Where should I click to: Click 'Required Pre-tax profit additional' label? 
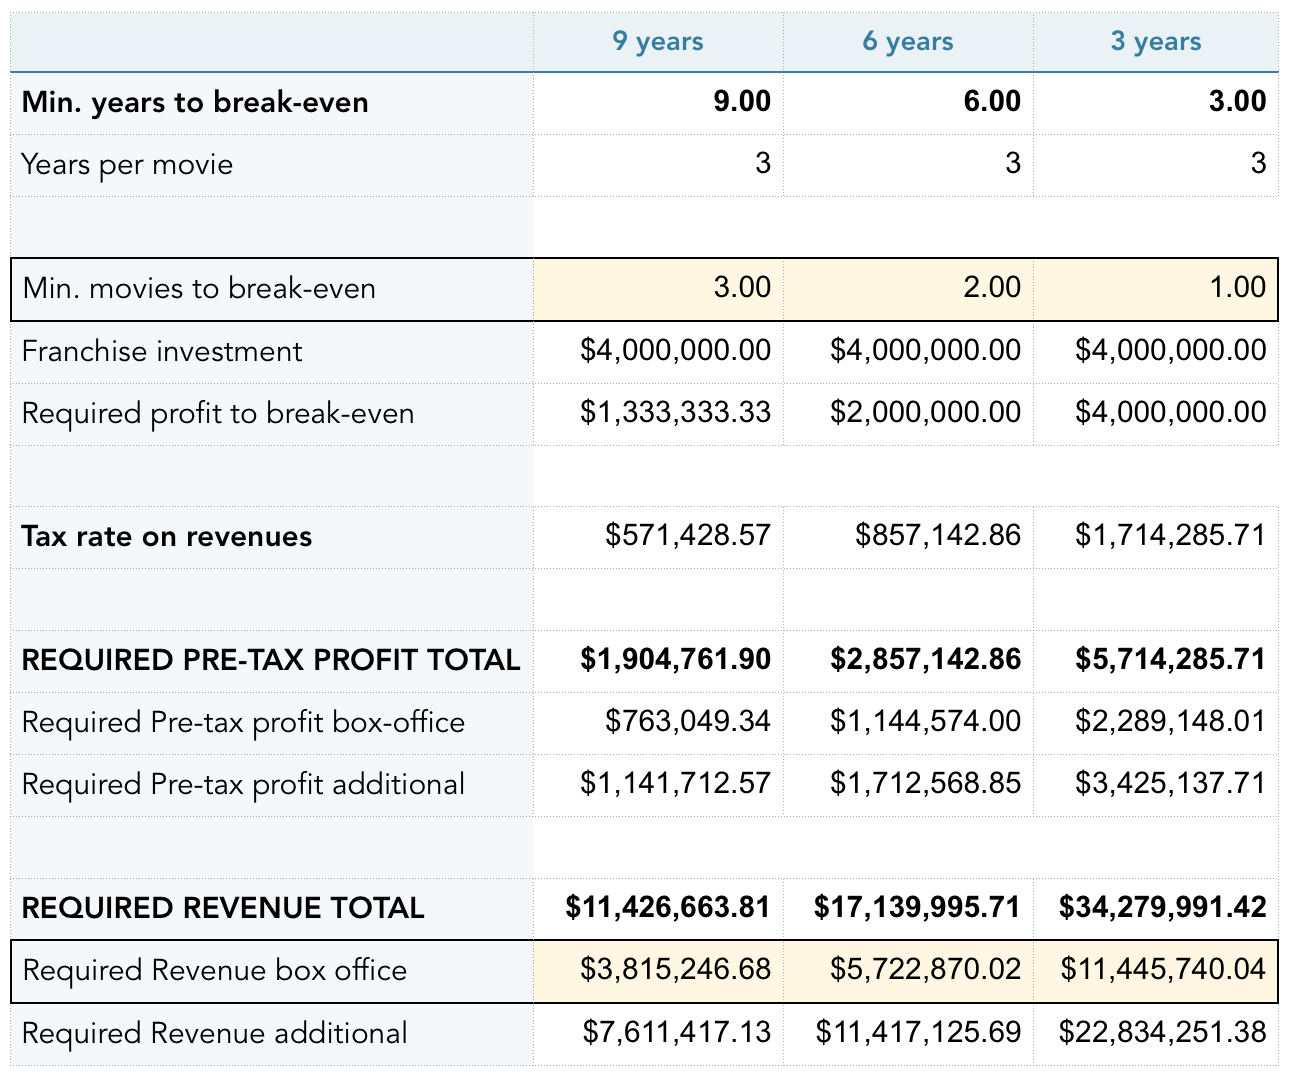point(243,784)
